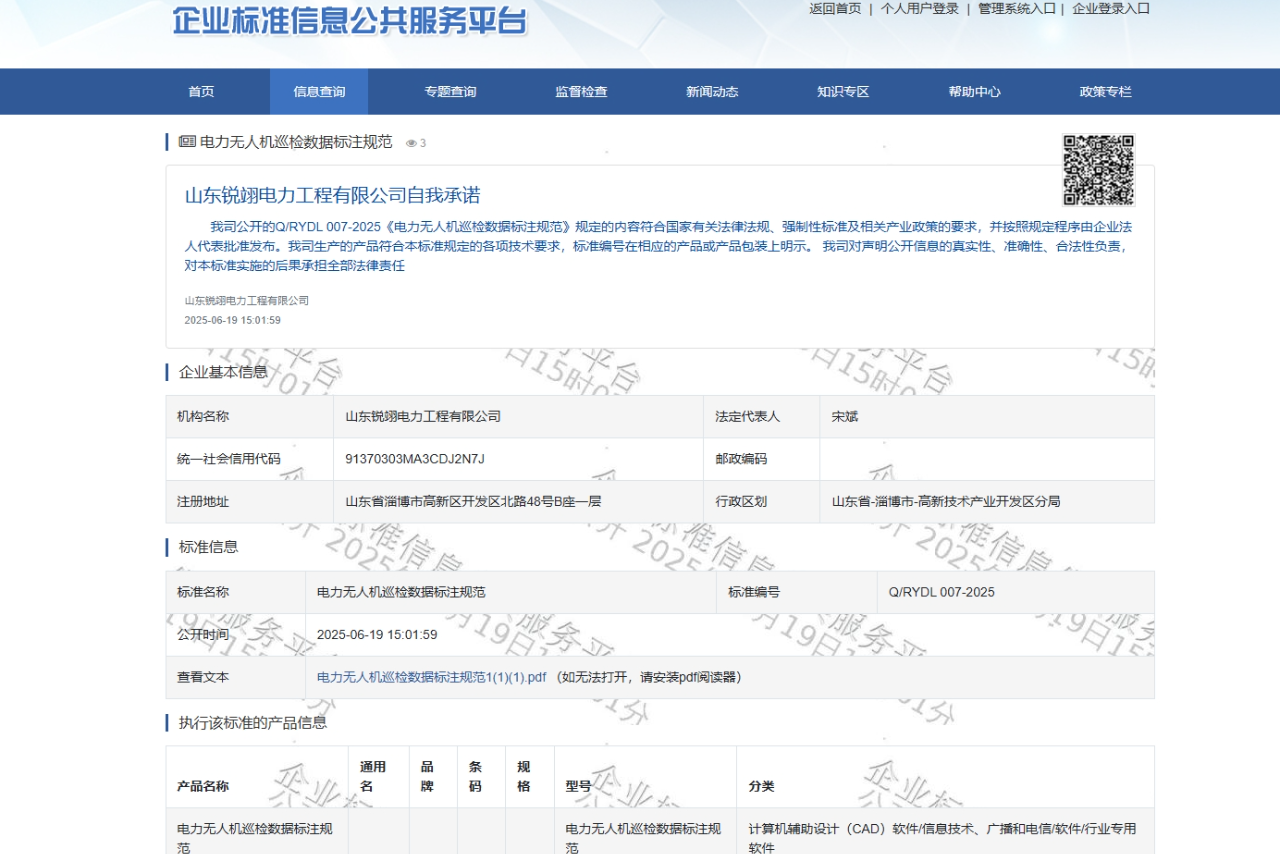This screenshot has width=1280, height=854.
Task: Select 帮助中心 in the navigation bar
Action: 975,92
